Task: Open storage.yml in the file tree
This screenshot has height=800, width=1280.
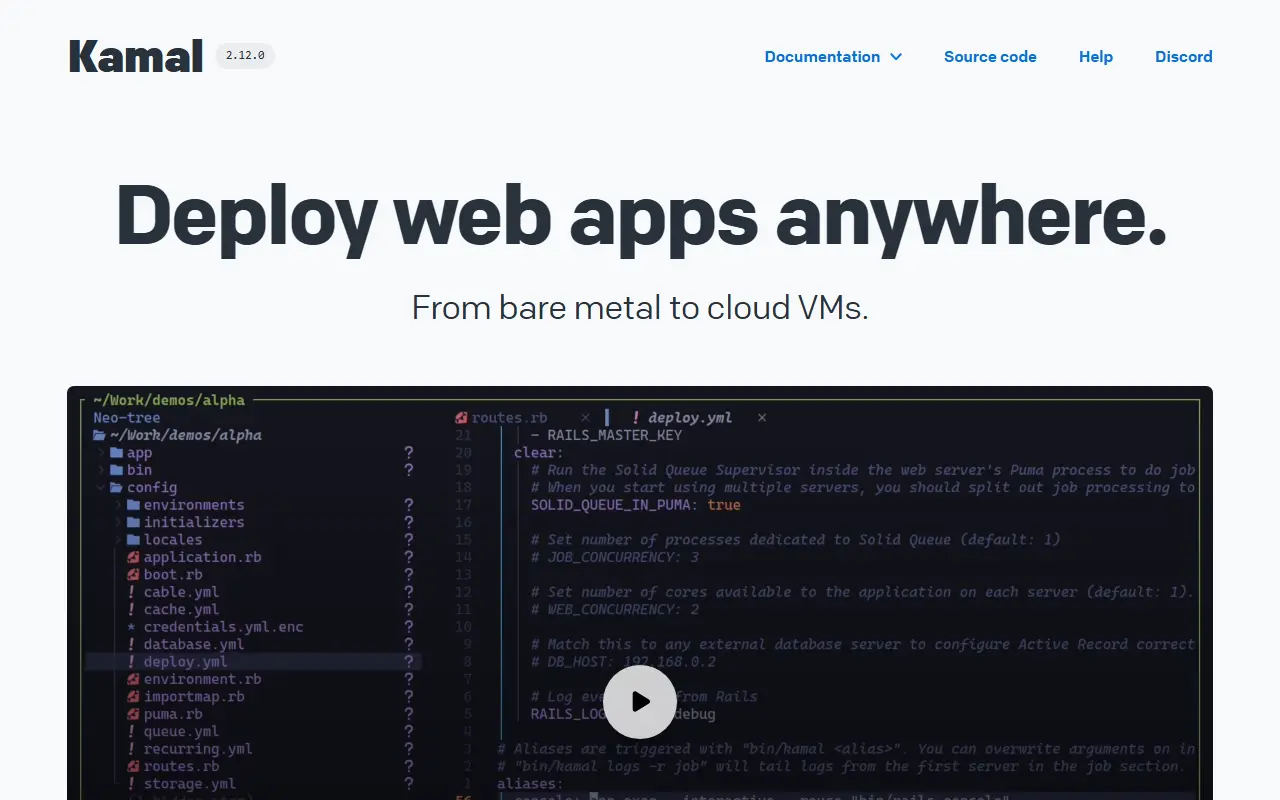Action: click(x=182, y=784)
